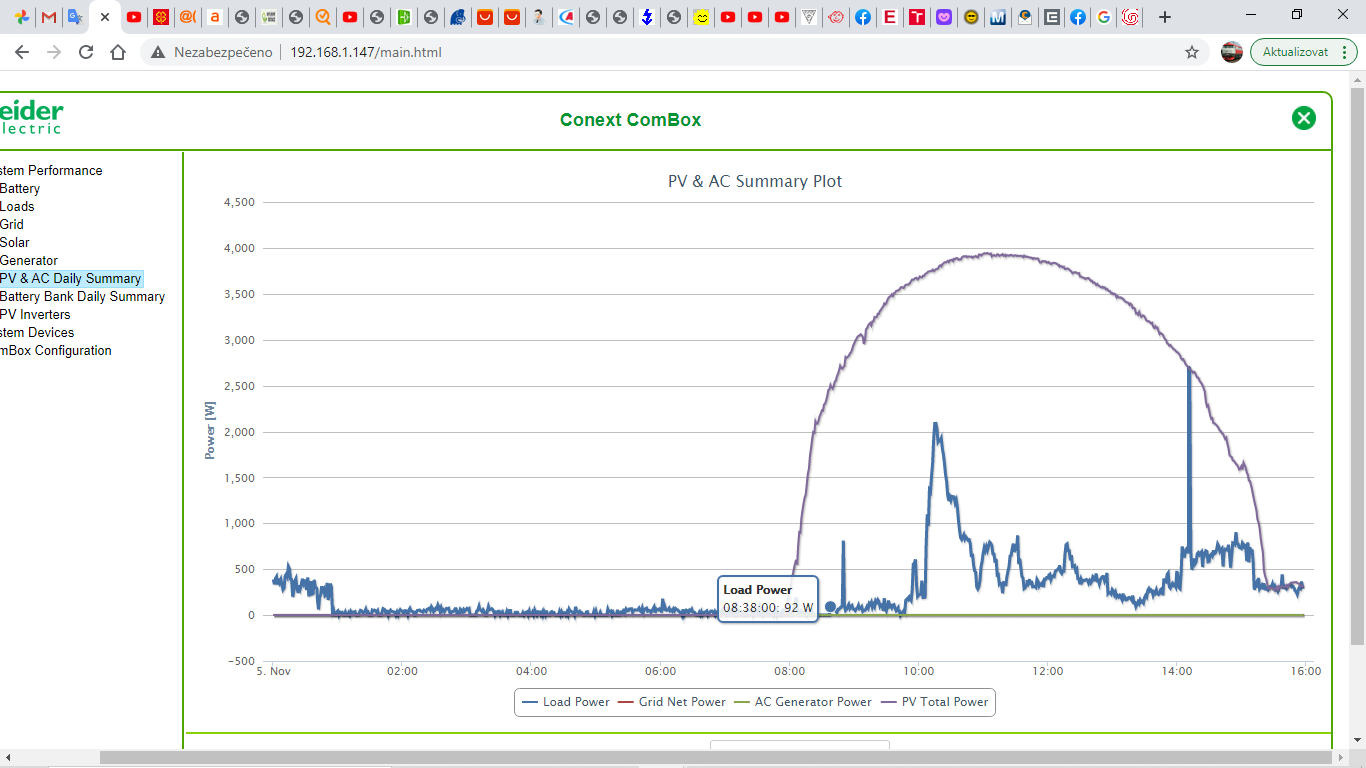The width and height of the screenshot is (1366, 768).
Task: Open the Gmail tab in tab bar
Action: click(48, 17)
